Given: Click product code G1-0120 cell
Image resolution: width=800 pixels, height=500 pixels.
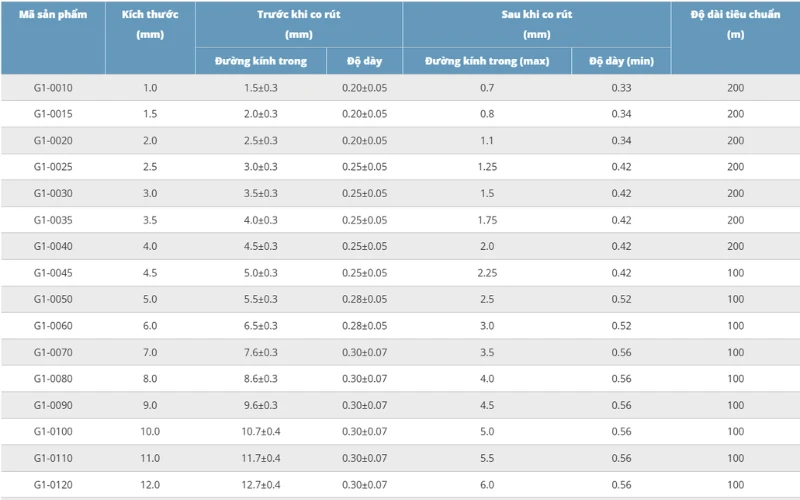Looking at the screenshot, I should tap(53, 485).
